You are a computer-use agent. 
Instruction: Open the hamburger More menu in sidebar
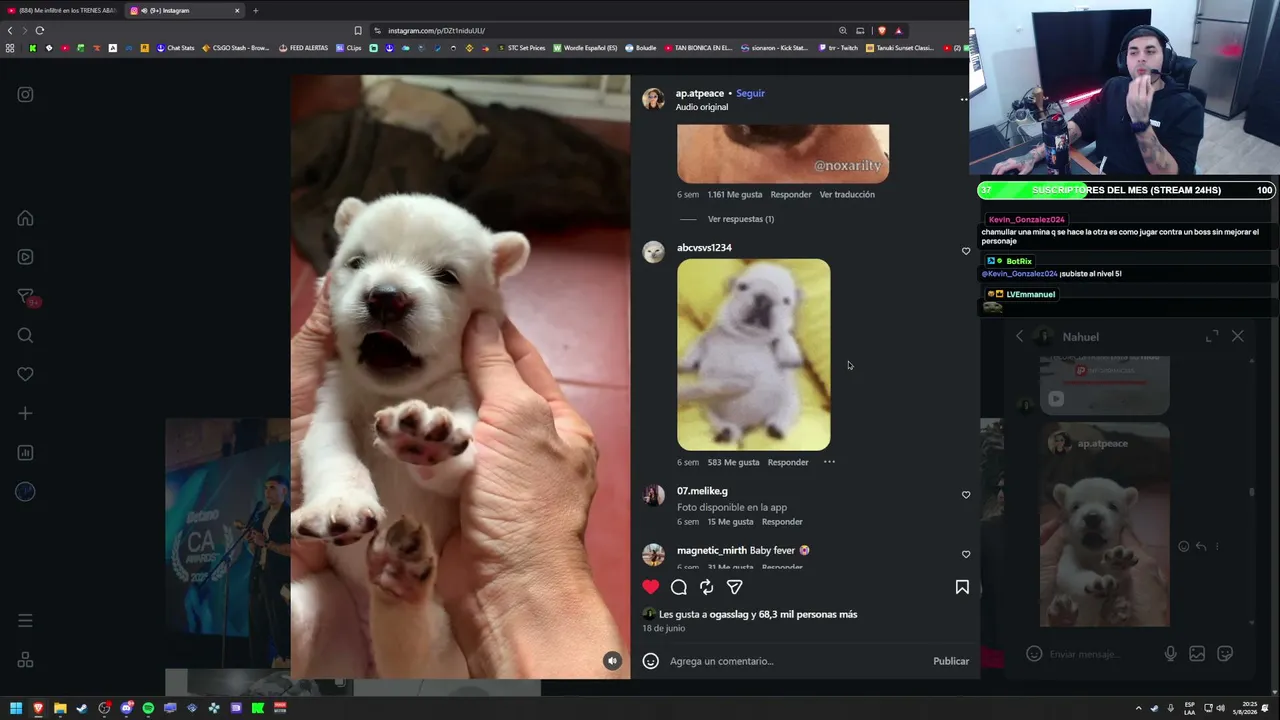(x=25, y=621)
